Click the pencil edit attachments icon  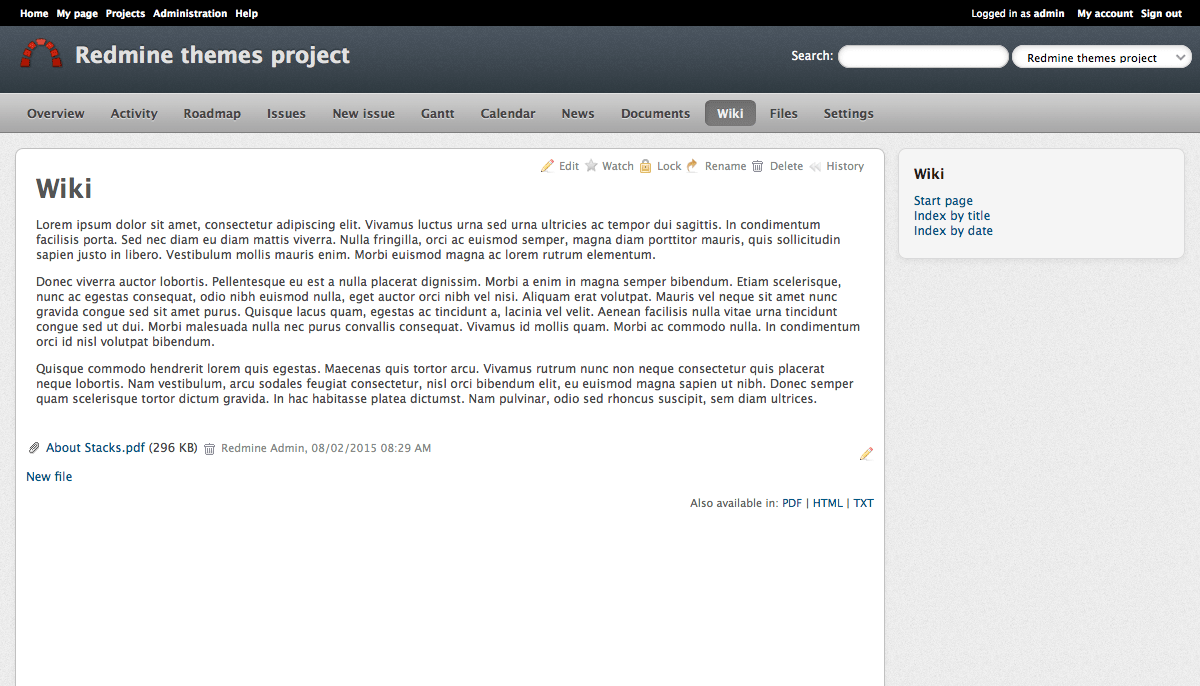[x=866, y=454]
